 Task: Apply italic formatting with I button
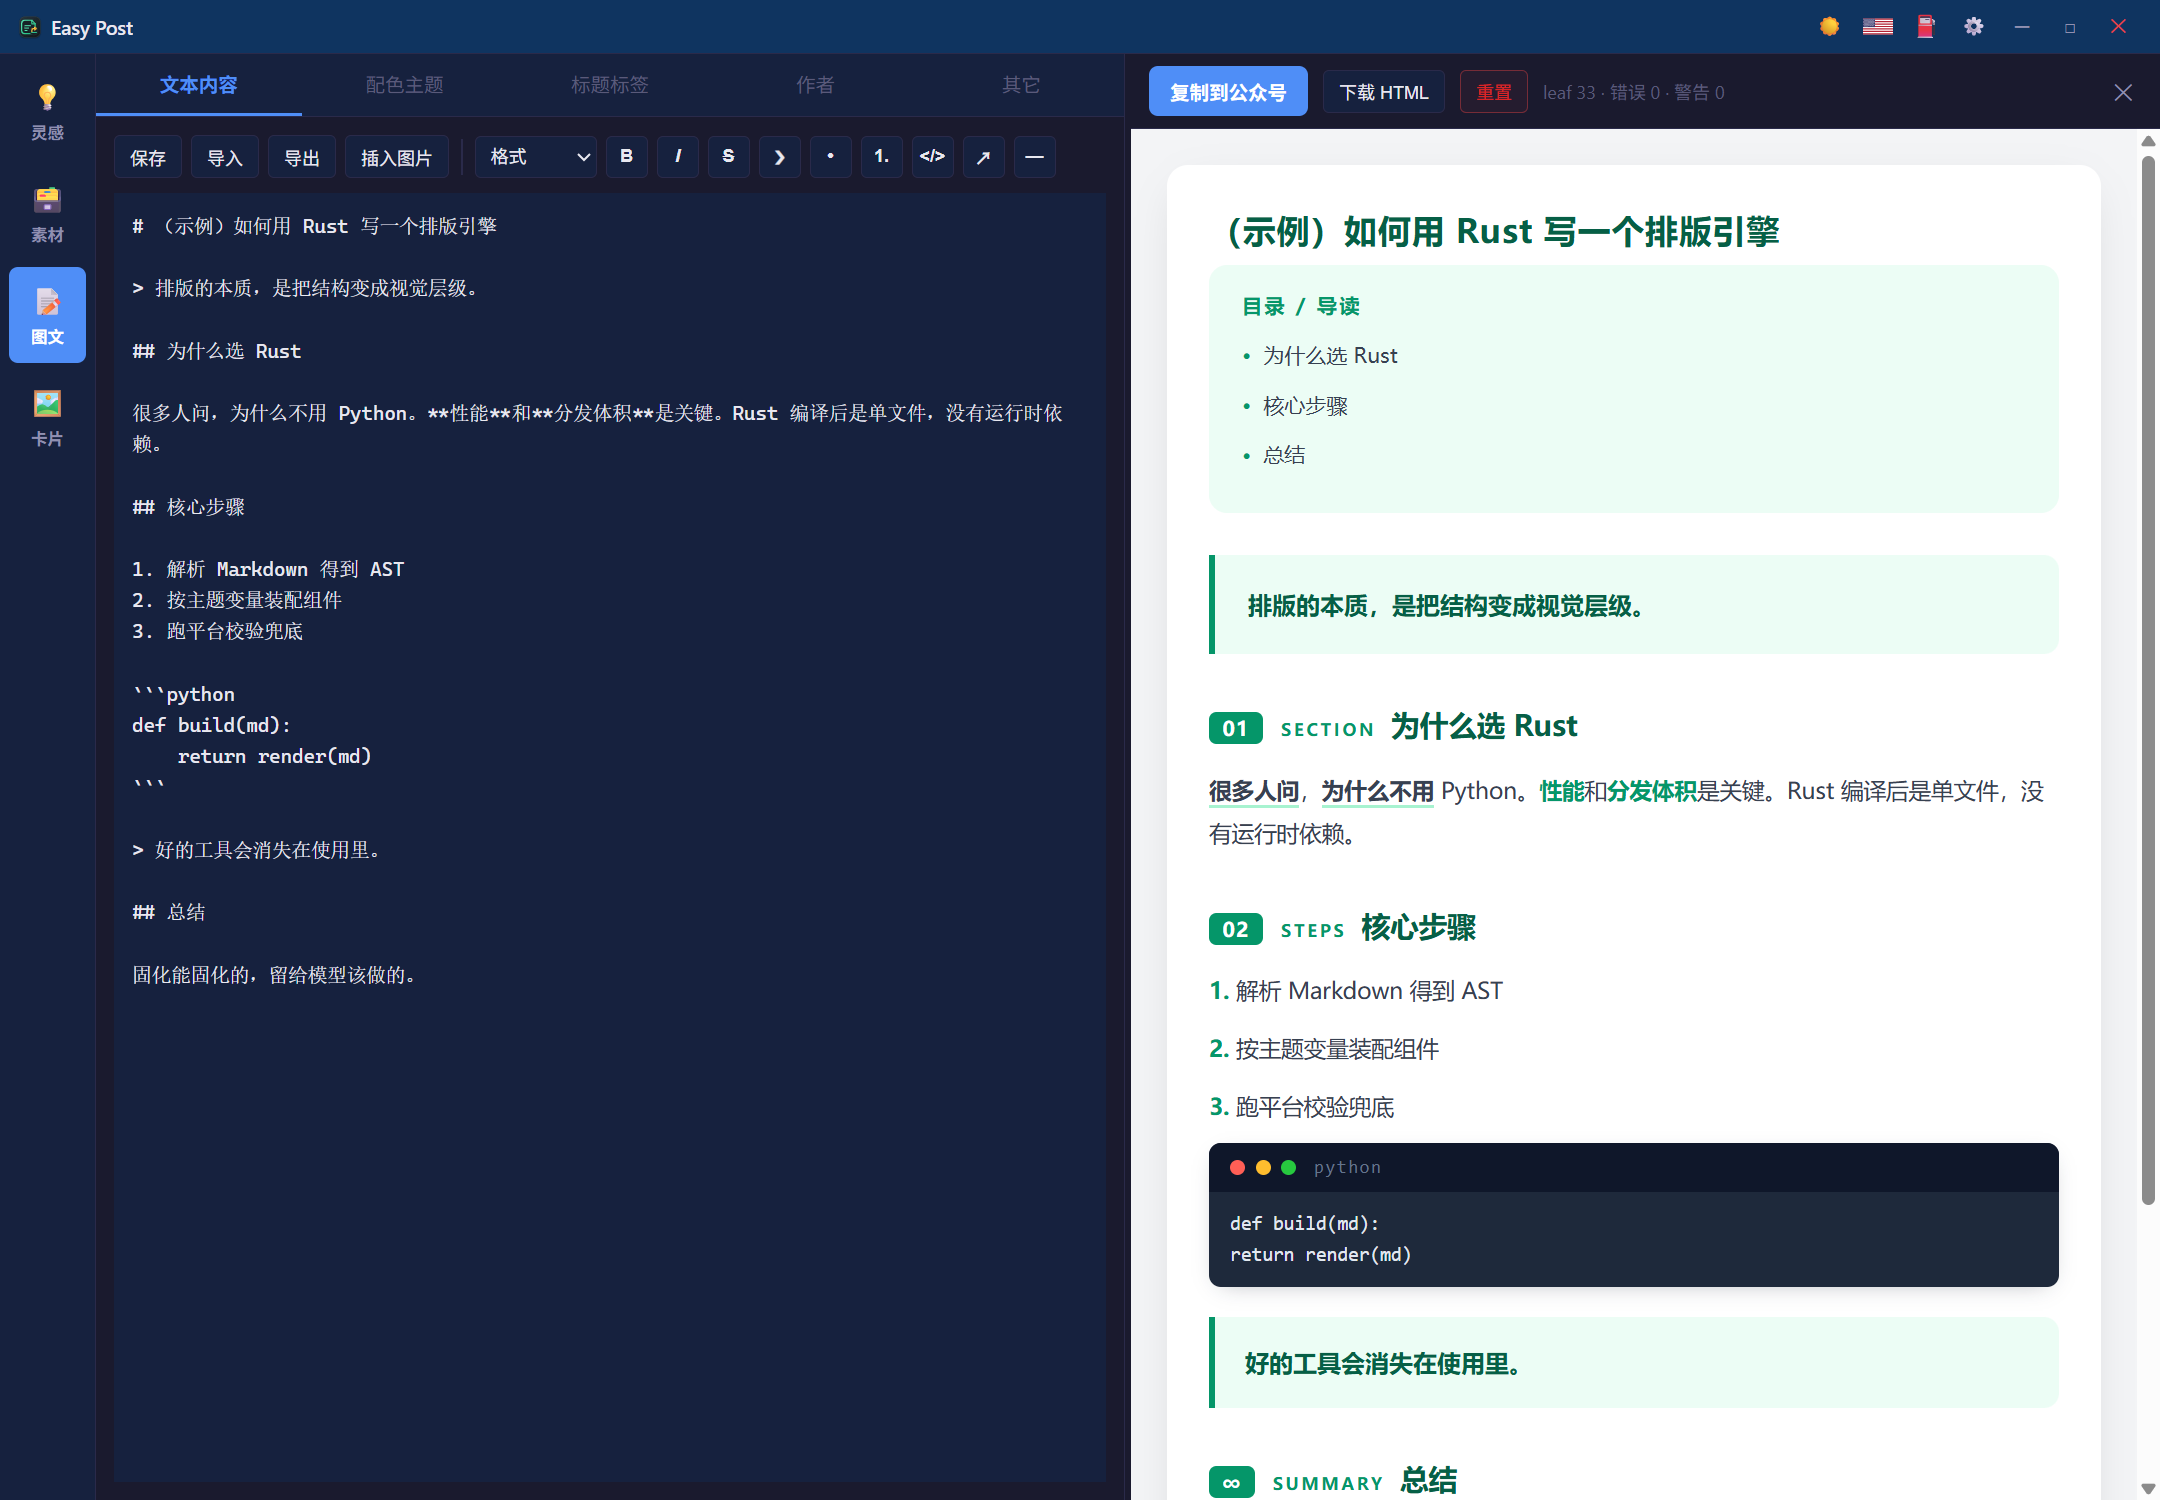coord(677,156)
